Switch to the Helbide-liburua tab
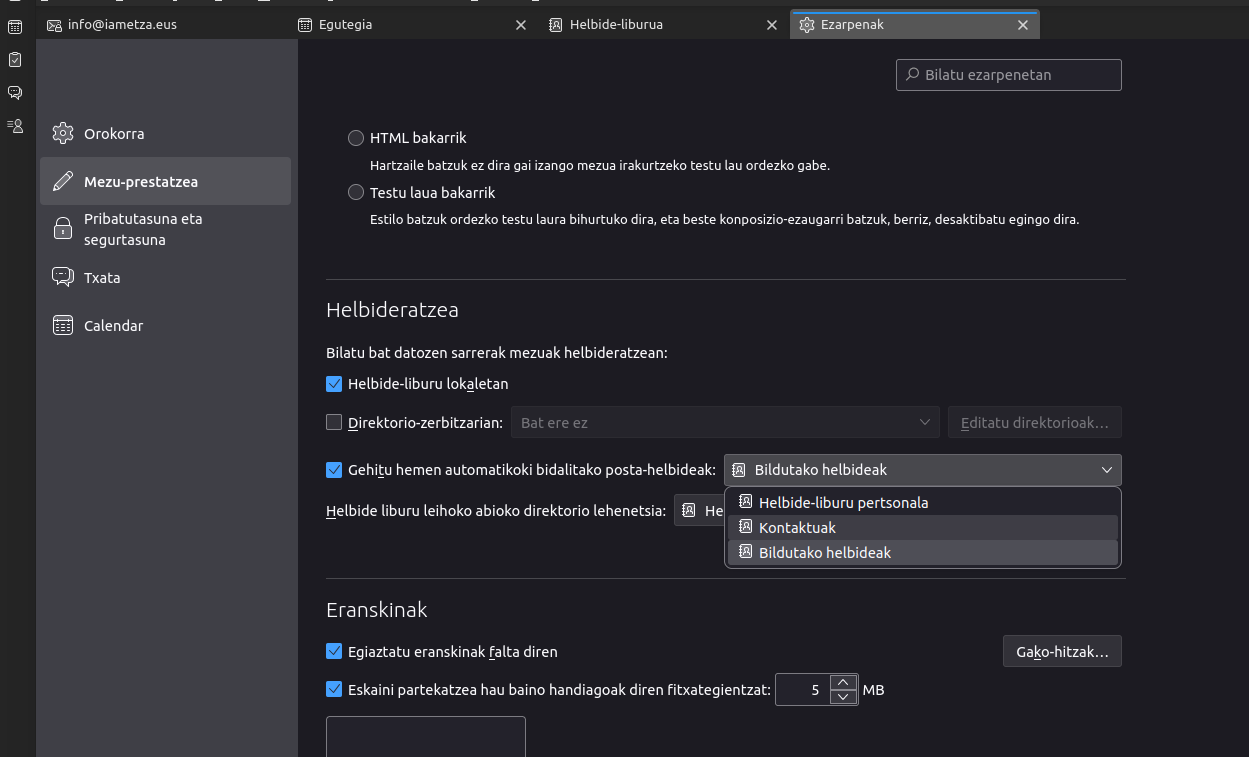This screenshot has width=1249, height=757. (x=615, y=25)
